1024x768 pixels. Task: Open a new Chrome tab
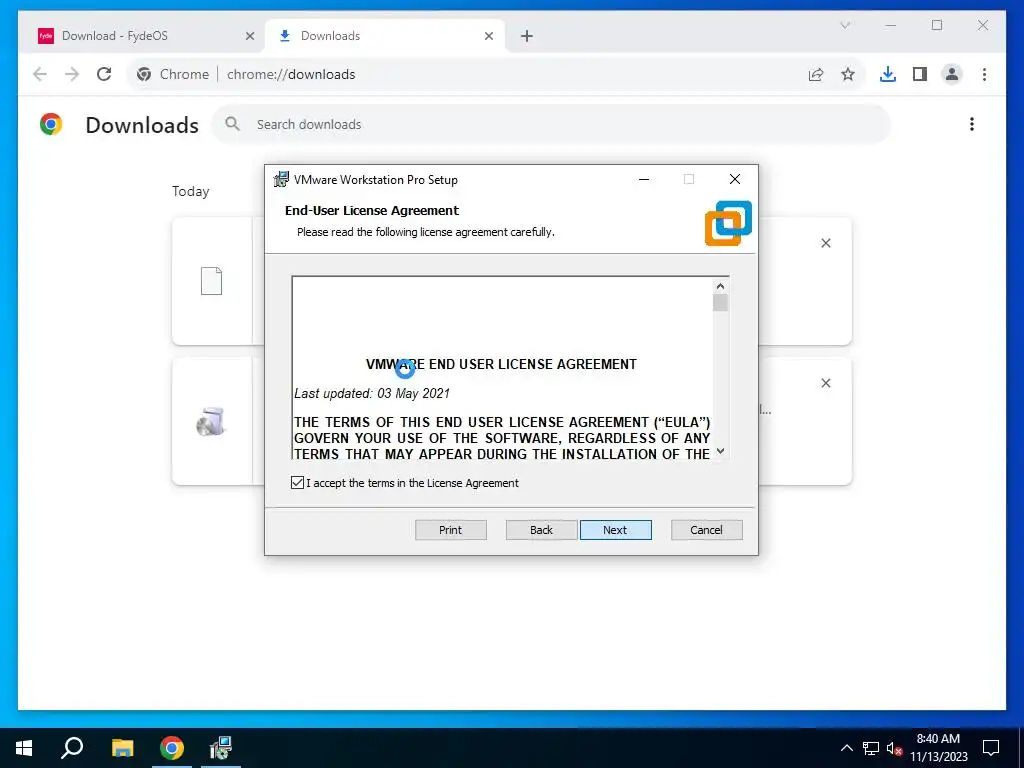point(527,36)
